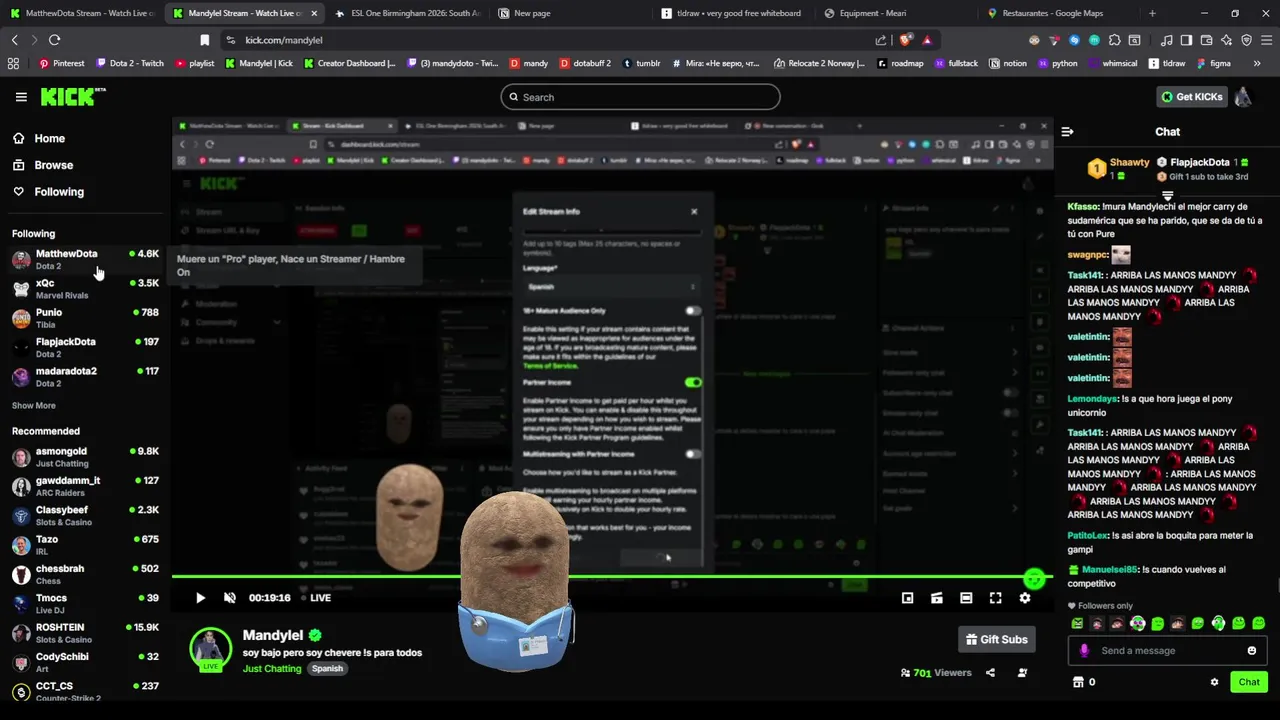1280x720 pixels.
Task: Open browser extensions puzzle icon
Action: click(1115, 40)
